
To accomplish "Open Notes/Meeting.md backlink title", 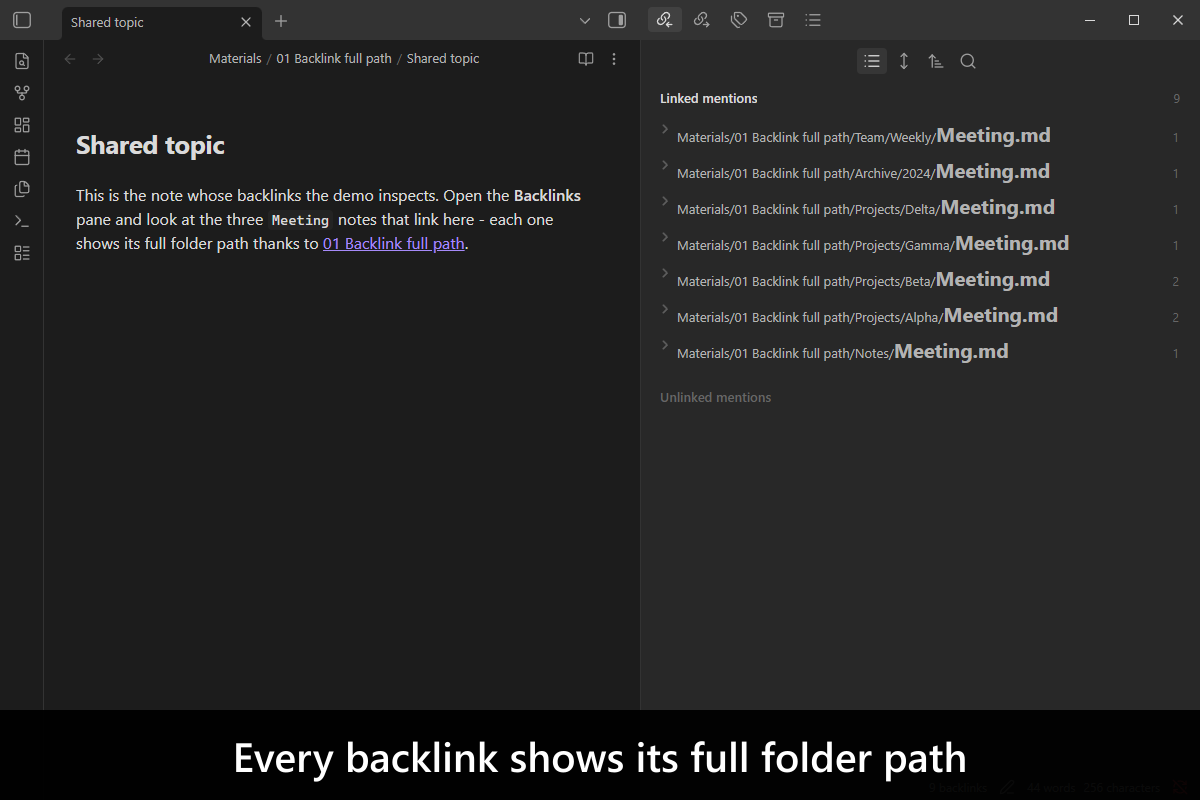I will pyautogui.click(x=843, y=352).
